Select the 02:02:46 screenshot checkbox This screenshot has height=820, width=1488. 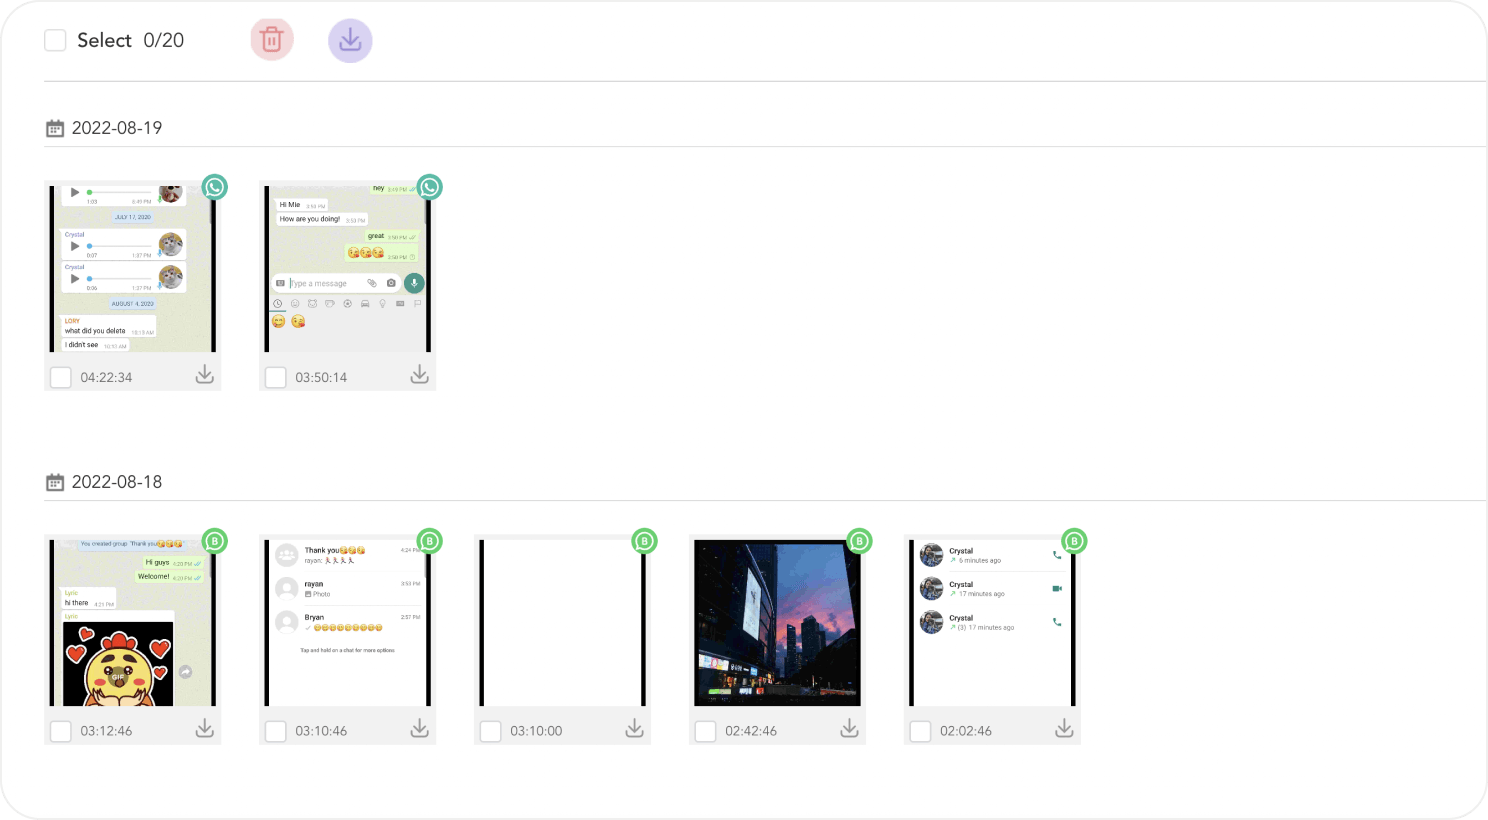(921, 731)
